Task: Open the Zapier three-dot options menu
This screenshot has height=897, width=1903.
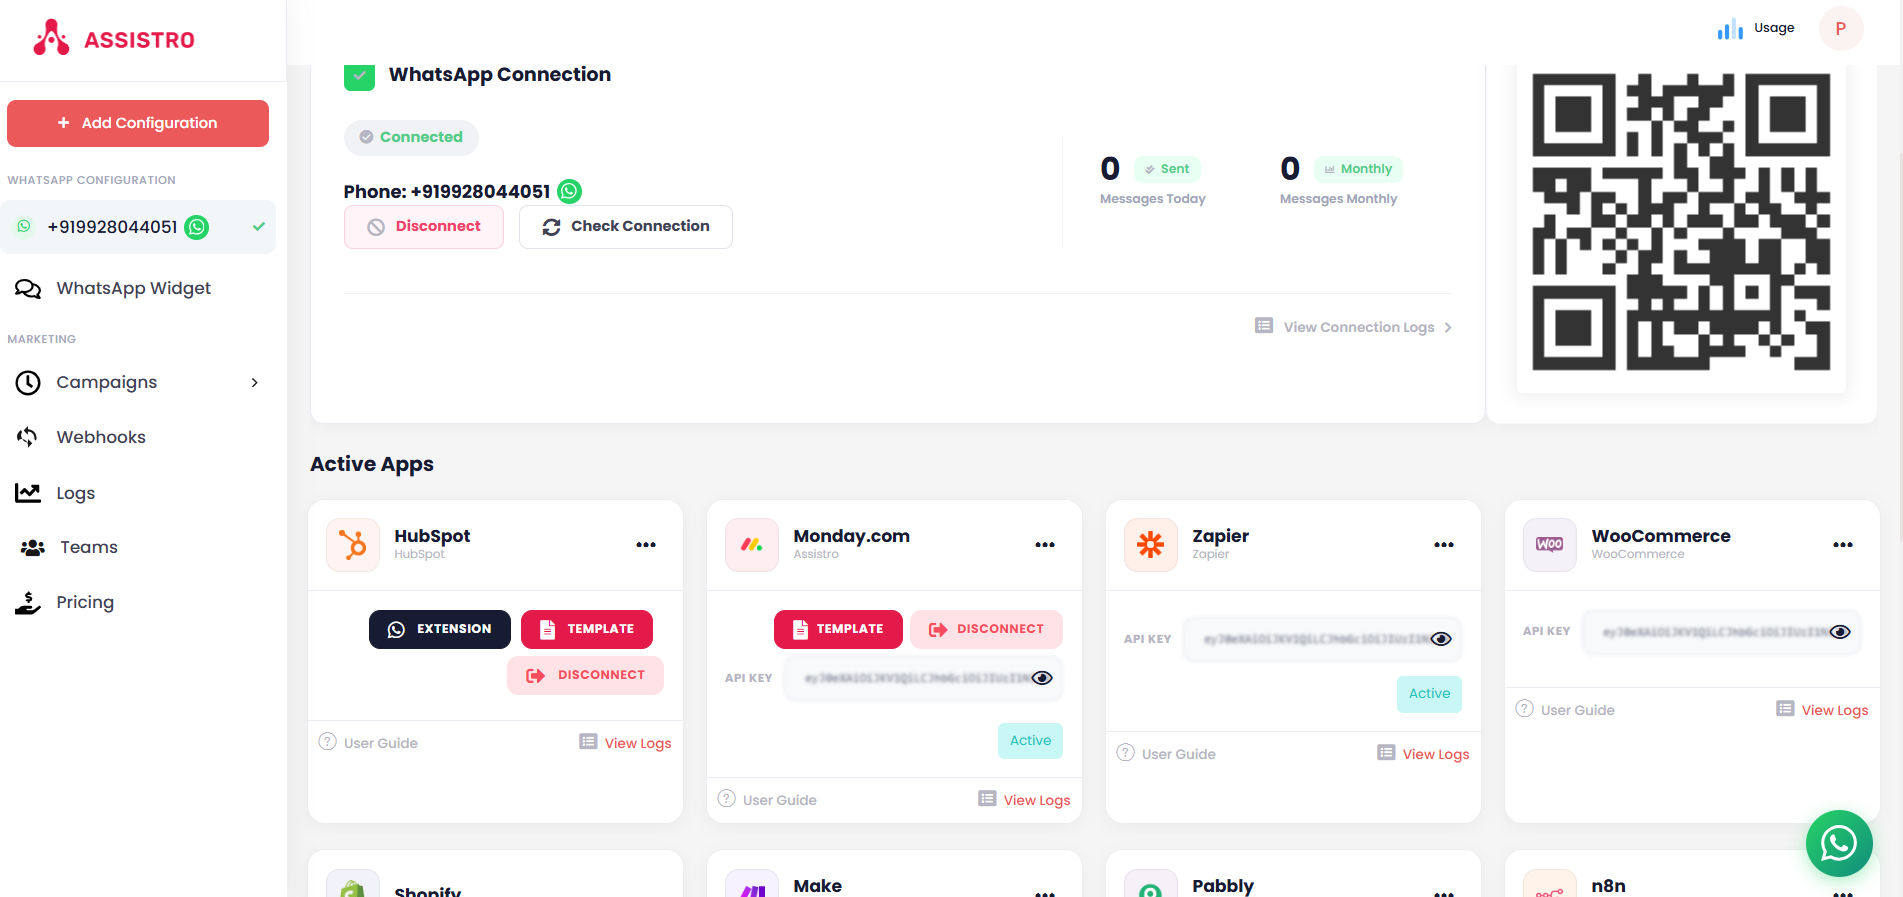Action: pyautogui.click(x=1443, y=545)
